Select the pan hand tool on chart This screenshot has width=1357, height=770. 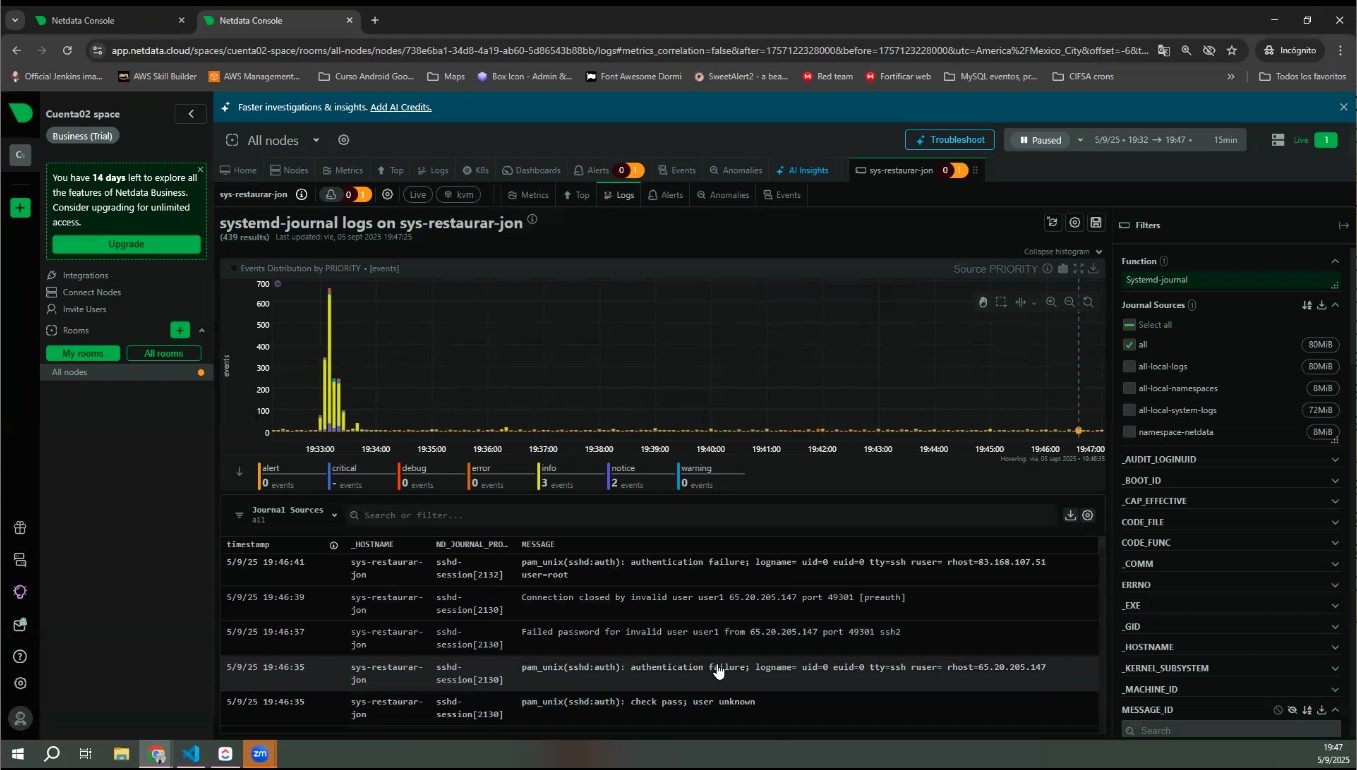point(983,302)
